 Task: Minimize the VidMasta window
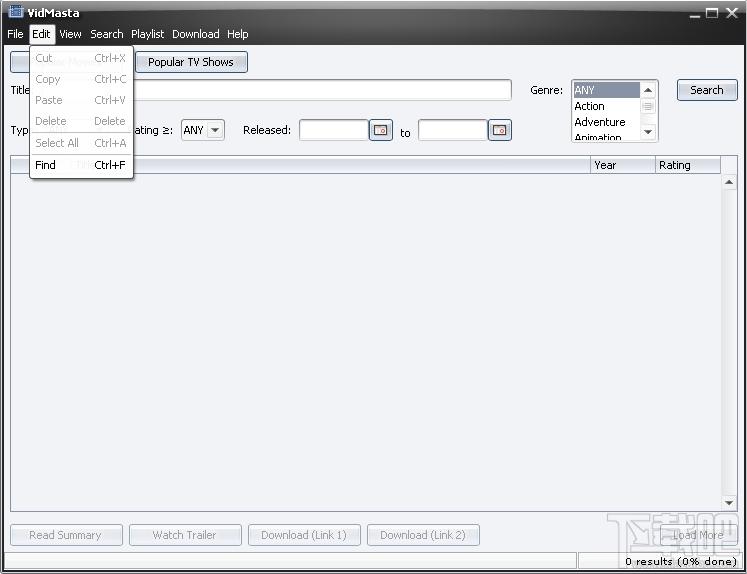click(695, 14)
